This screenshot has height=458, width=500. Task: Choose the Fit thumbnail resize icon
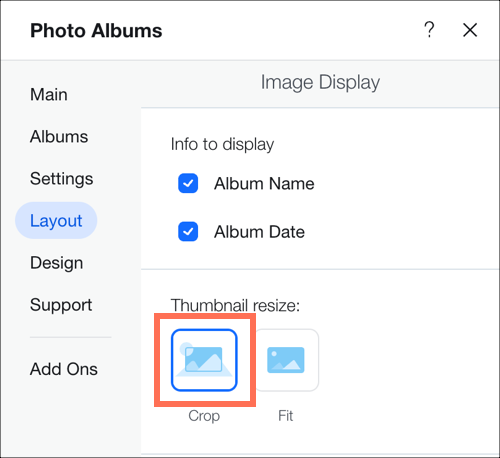click(286, 360)
